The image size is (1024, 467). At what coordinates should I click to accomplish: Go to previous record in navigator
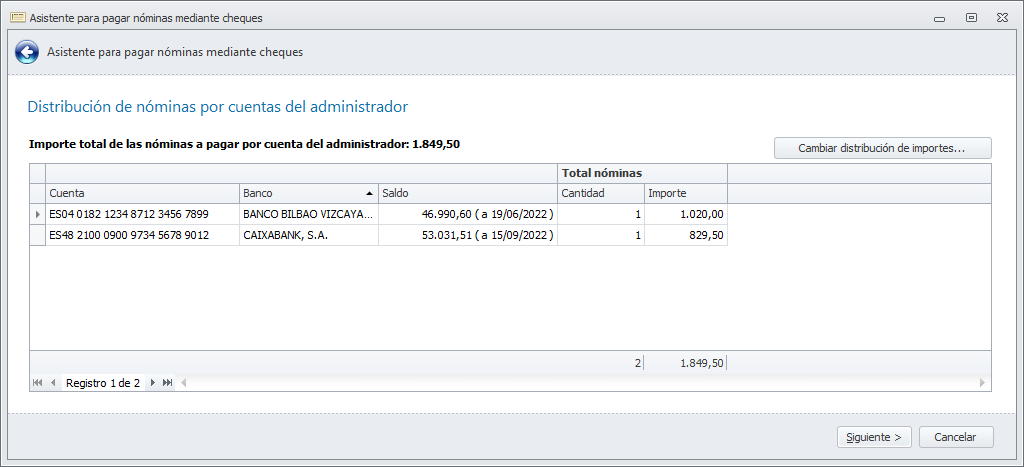[53, 383]
